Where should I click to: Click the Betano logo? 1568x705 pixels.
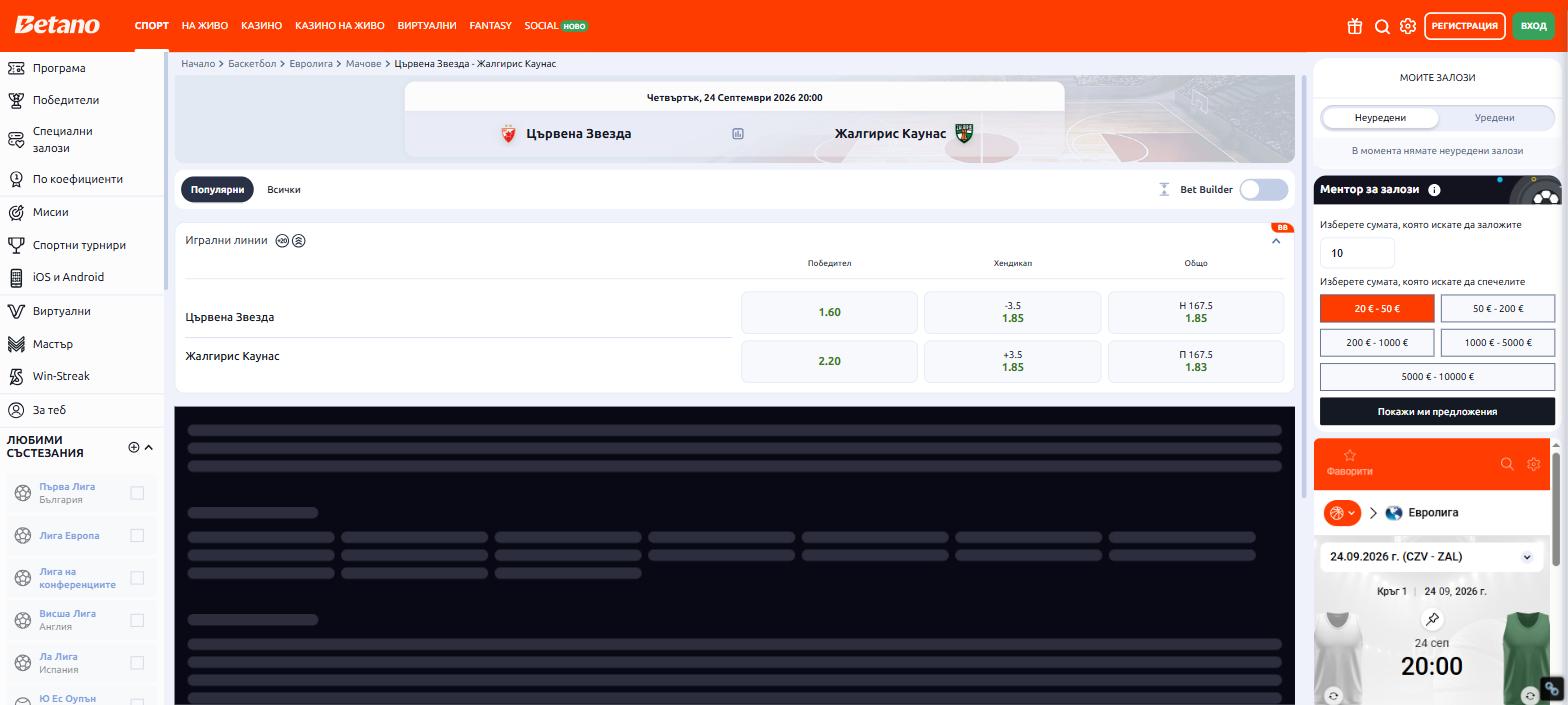(57, 25)
